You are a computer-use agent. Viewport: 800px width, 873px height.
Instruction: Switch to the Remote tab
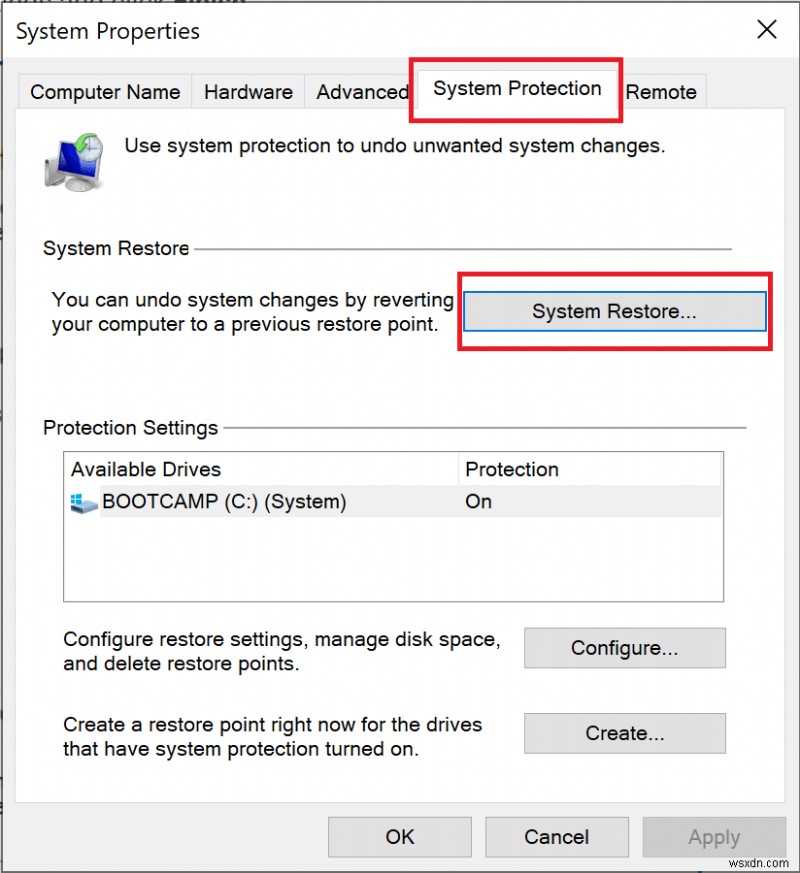tap(661, 92)
